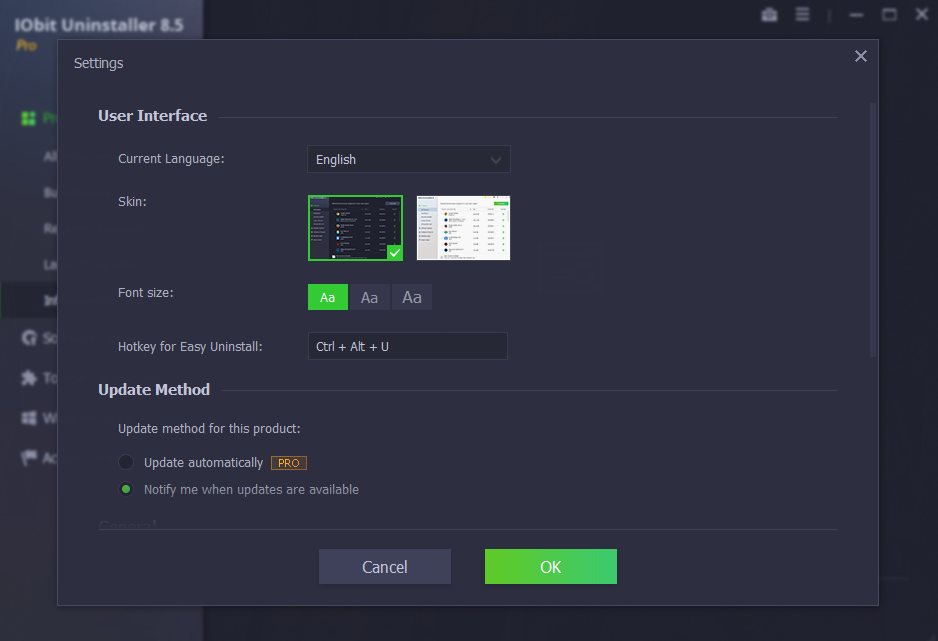Viewport: 938px width, 641px height.
Task: Click the puzzle-piece plugins icon in sidebar
Action: click(29, 378)
